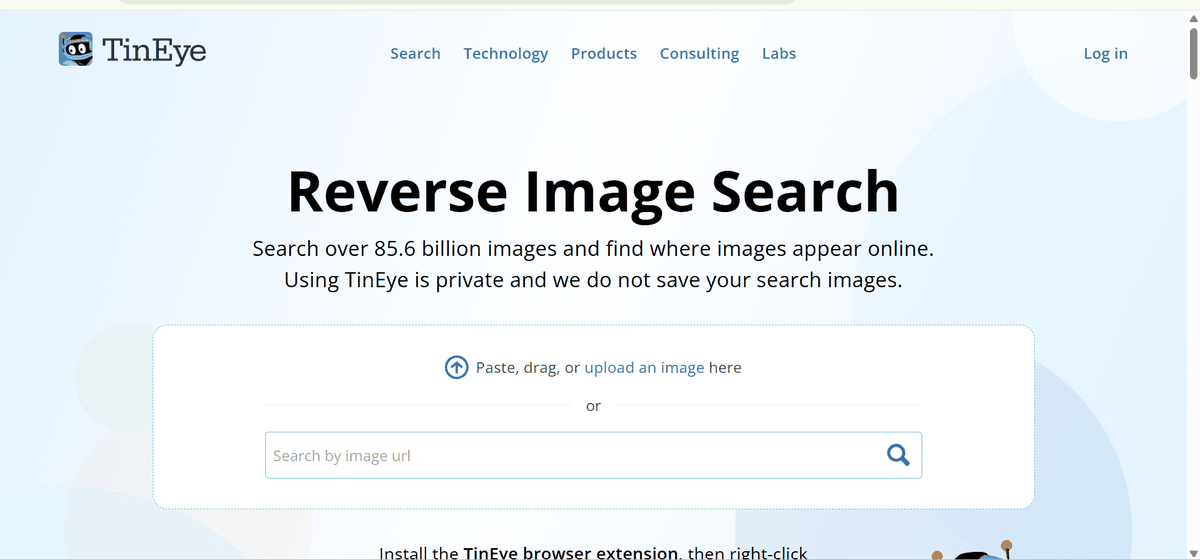Open the Technology menu item
Image resolution: width=1200 pixels, height=560 pixels.
click(506, 54)
